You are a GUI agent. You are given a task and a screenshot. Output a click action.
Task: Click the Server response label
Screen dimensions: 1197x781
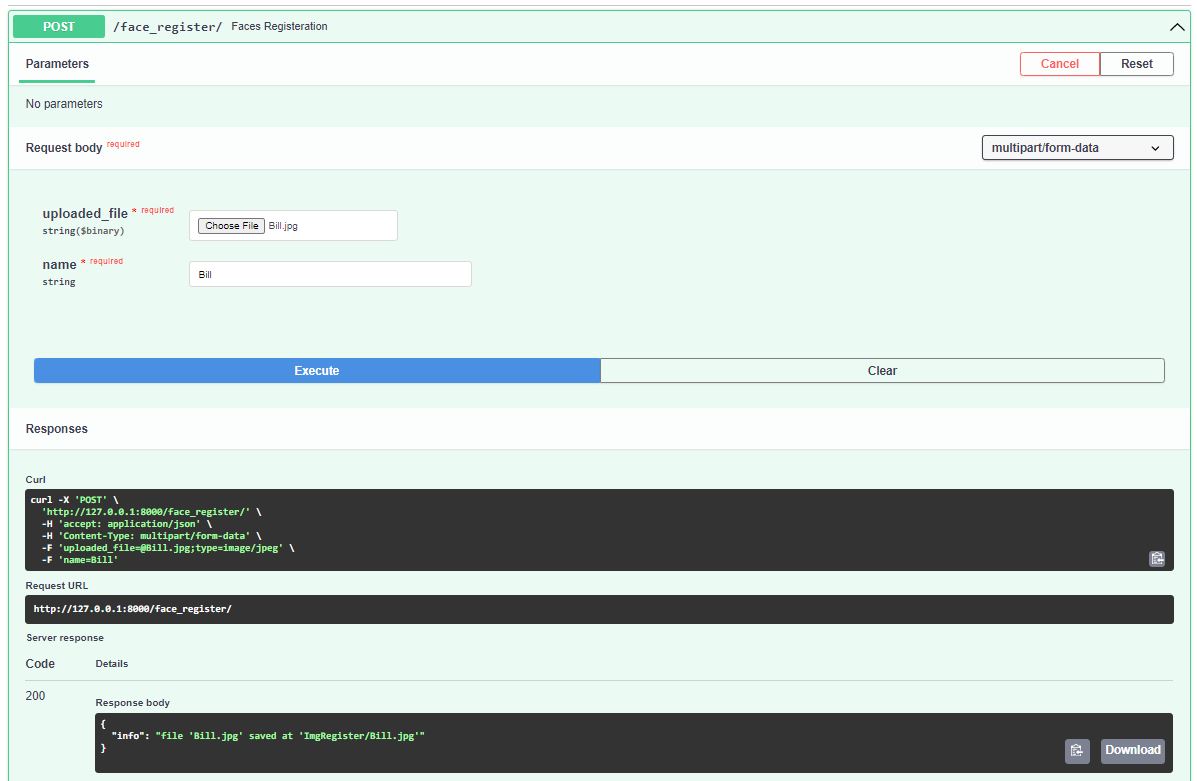(x=65, y=637)
